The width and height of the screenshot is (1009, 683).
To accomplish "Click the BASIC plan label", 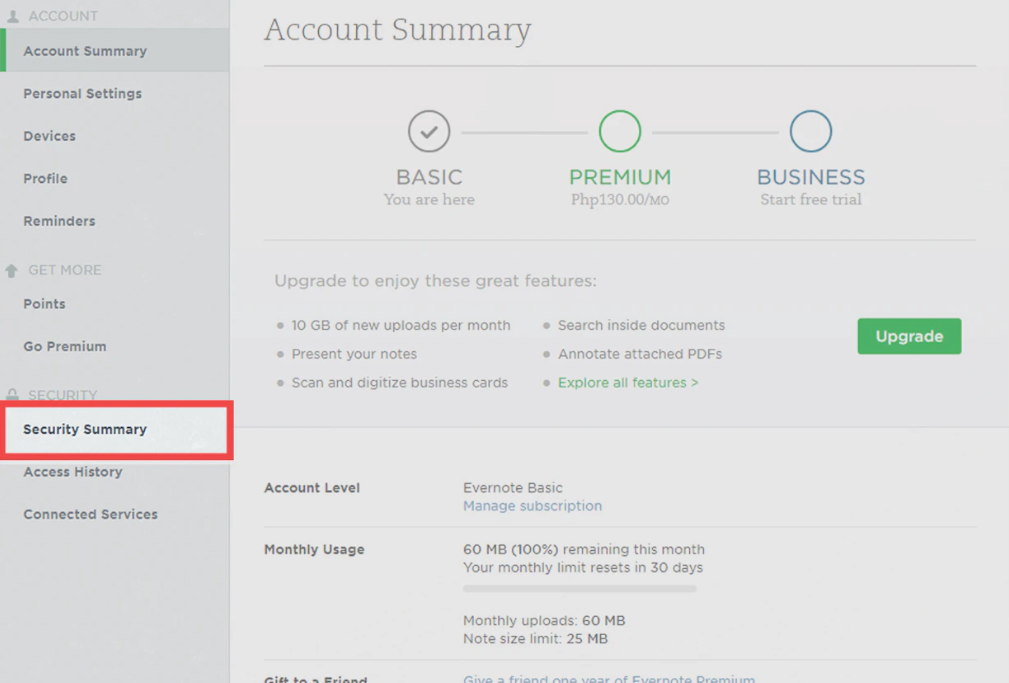I will tap(429, 177).
